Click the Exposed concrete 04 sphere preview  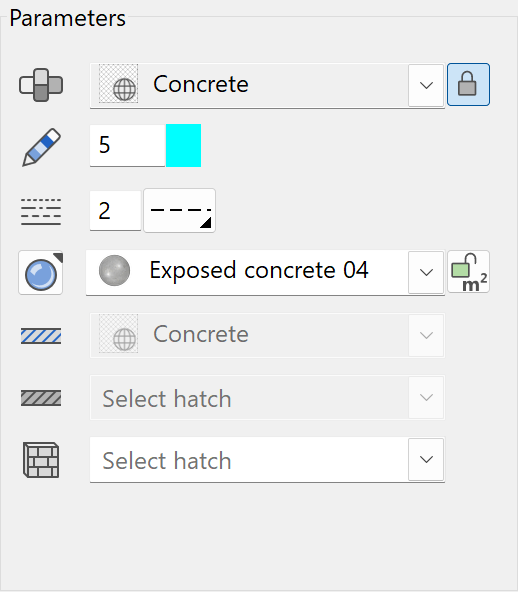(114, 270)
